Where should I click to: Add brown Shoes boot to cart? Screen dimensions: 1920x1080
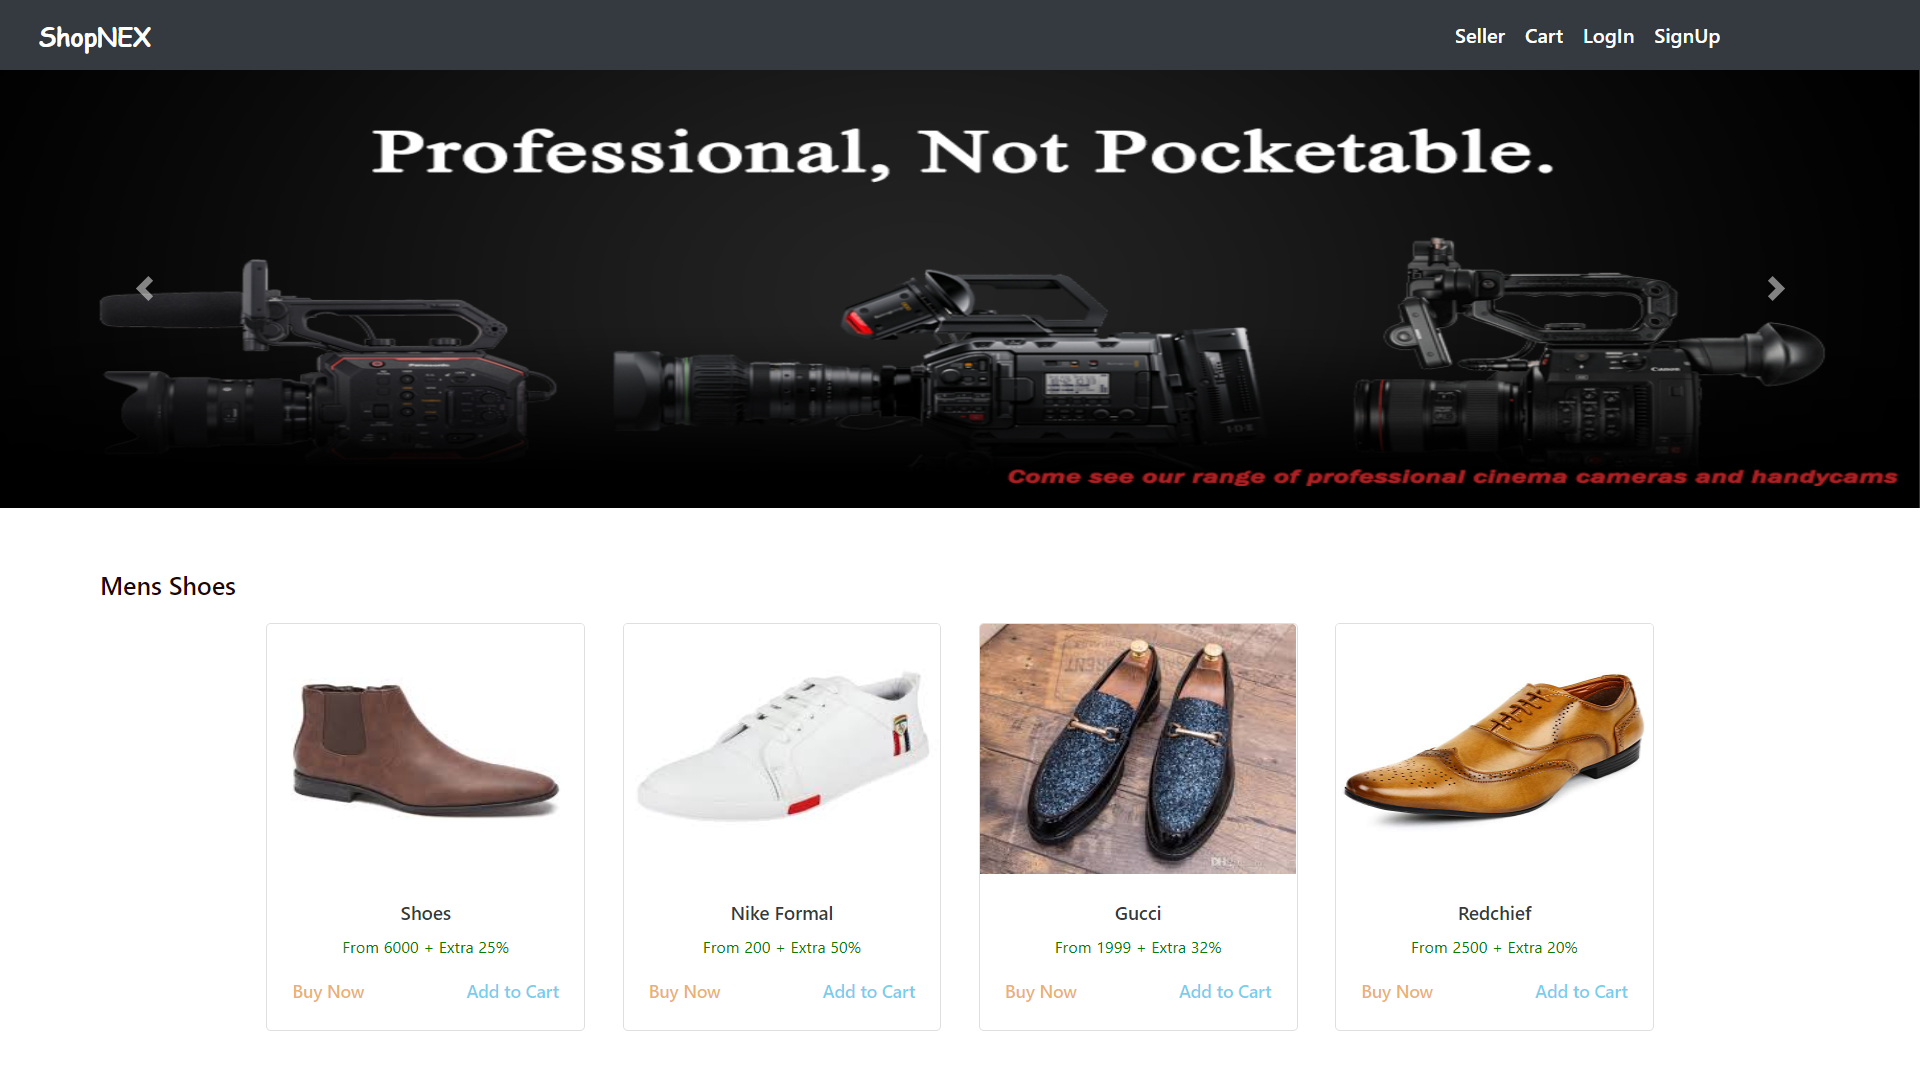point(512,991)
